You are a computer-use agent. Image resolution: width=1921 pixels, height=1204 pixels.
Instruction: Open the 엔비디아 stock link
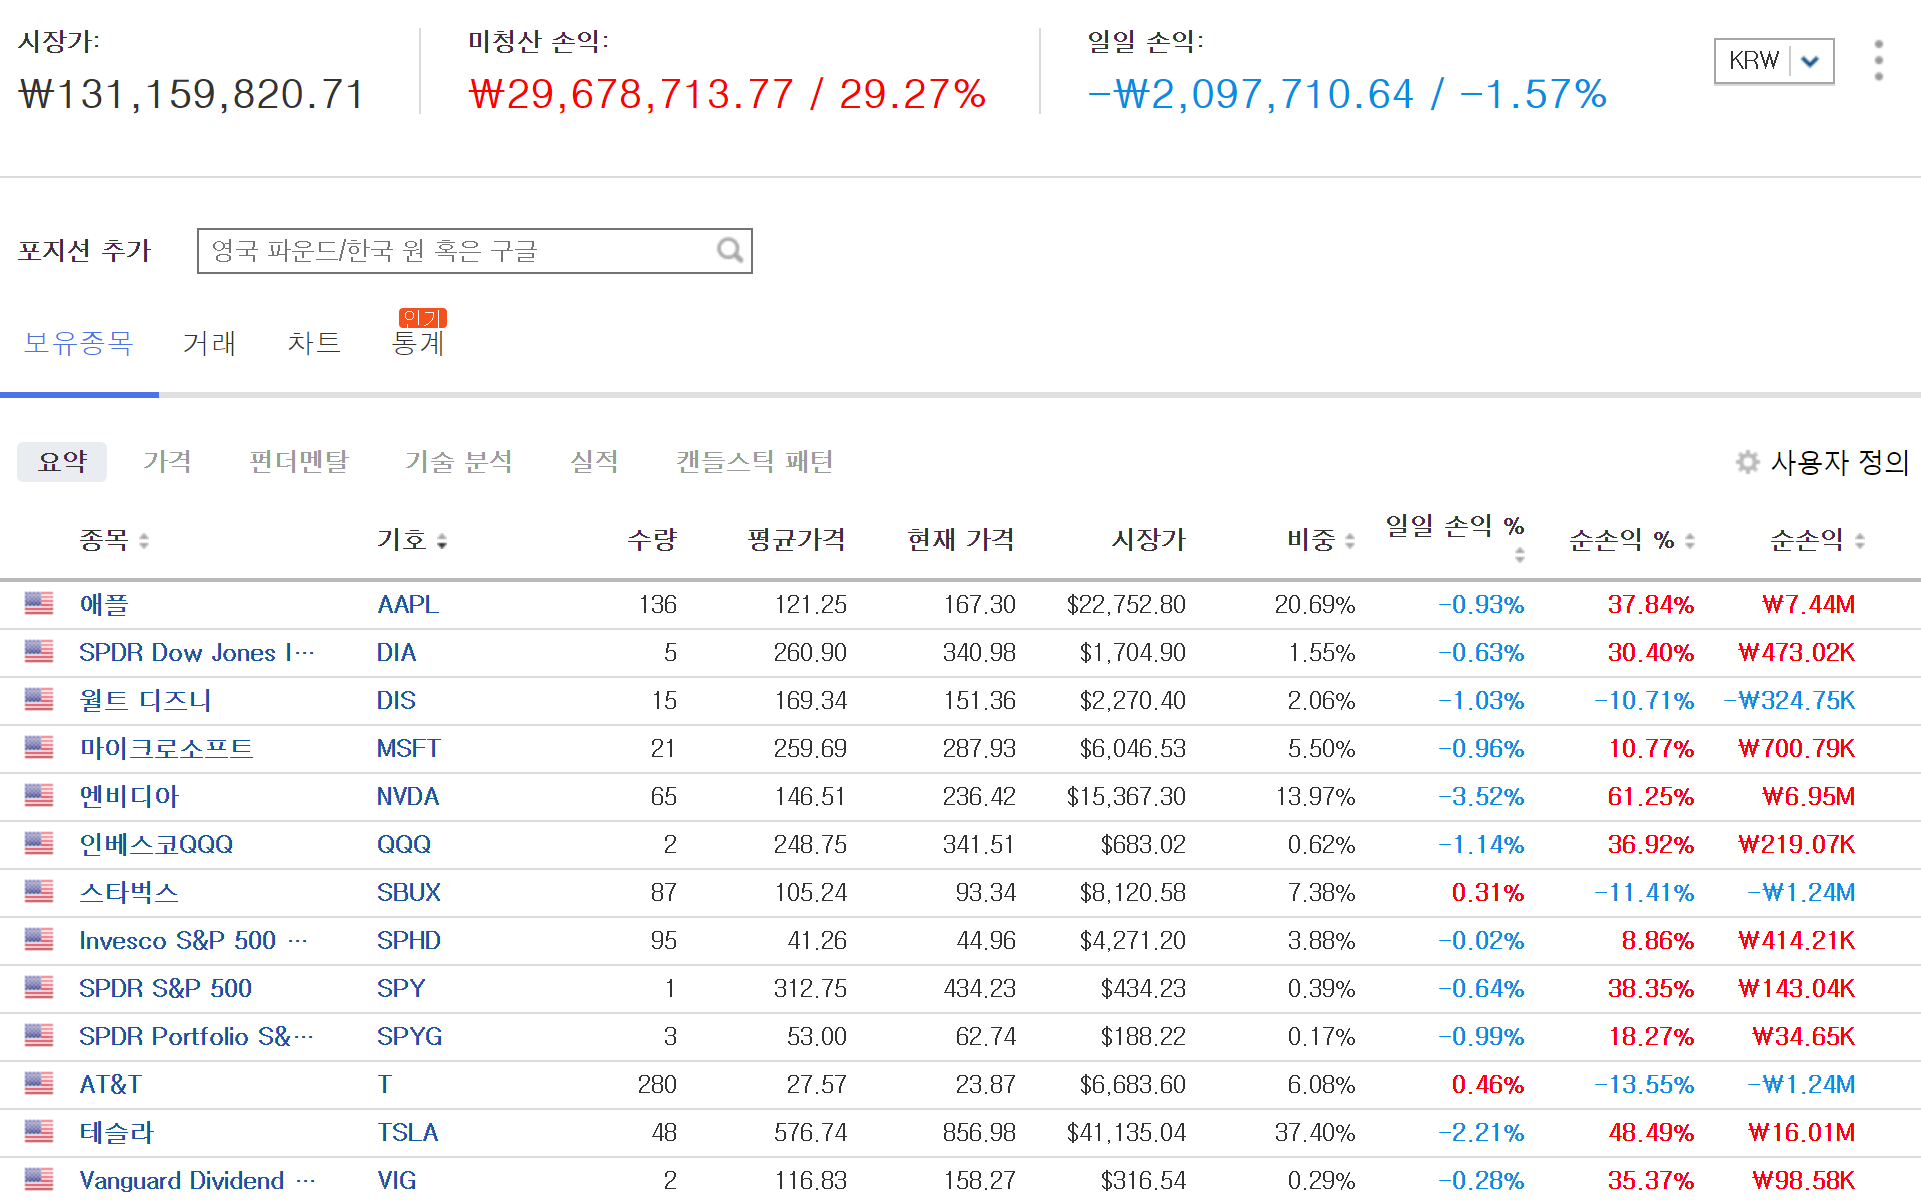coord(129,796)
